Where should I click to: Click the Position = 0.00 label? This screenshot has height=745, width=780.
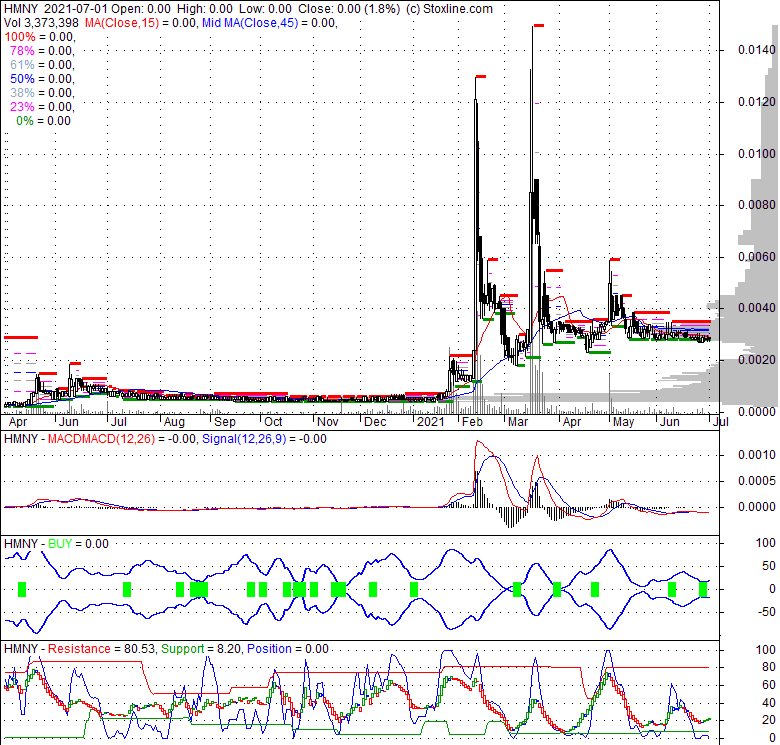point(288,649)
